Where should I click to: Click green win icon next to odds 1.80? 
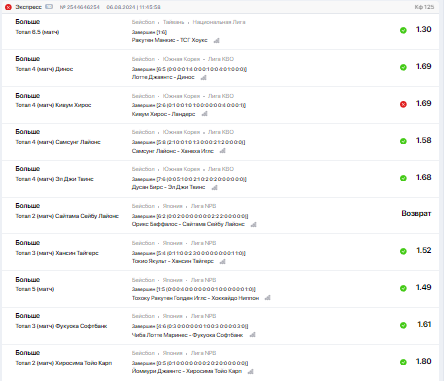(403, 362)
